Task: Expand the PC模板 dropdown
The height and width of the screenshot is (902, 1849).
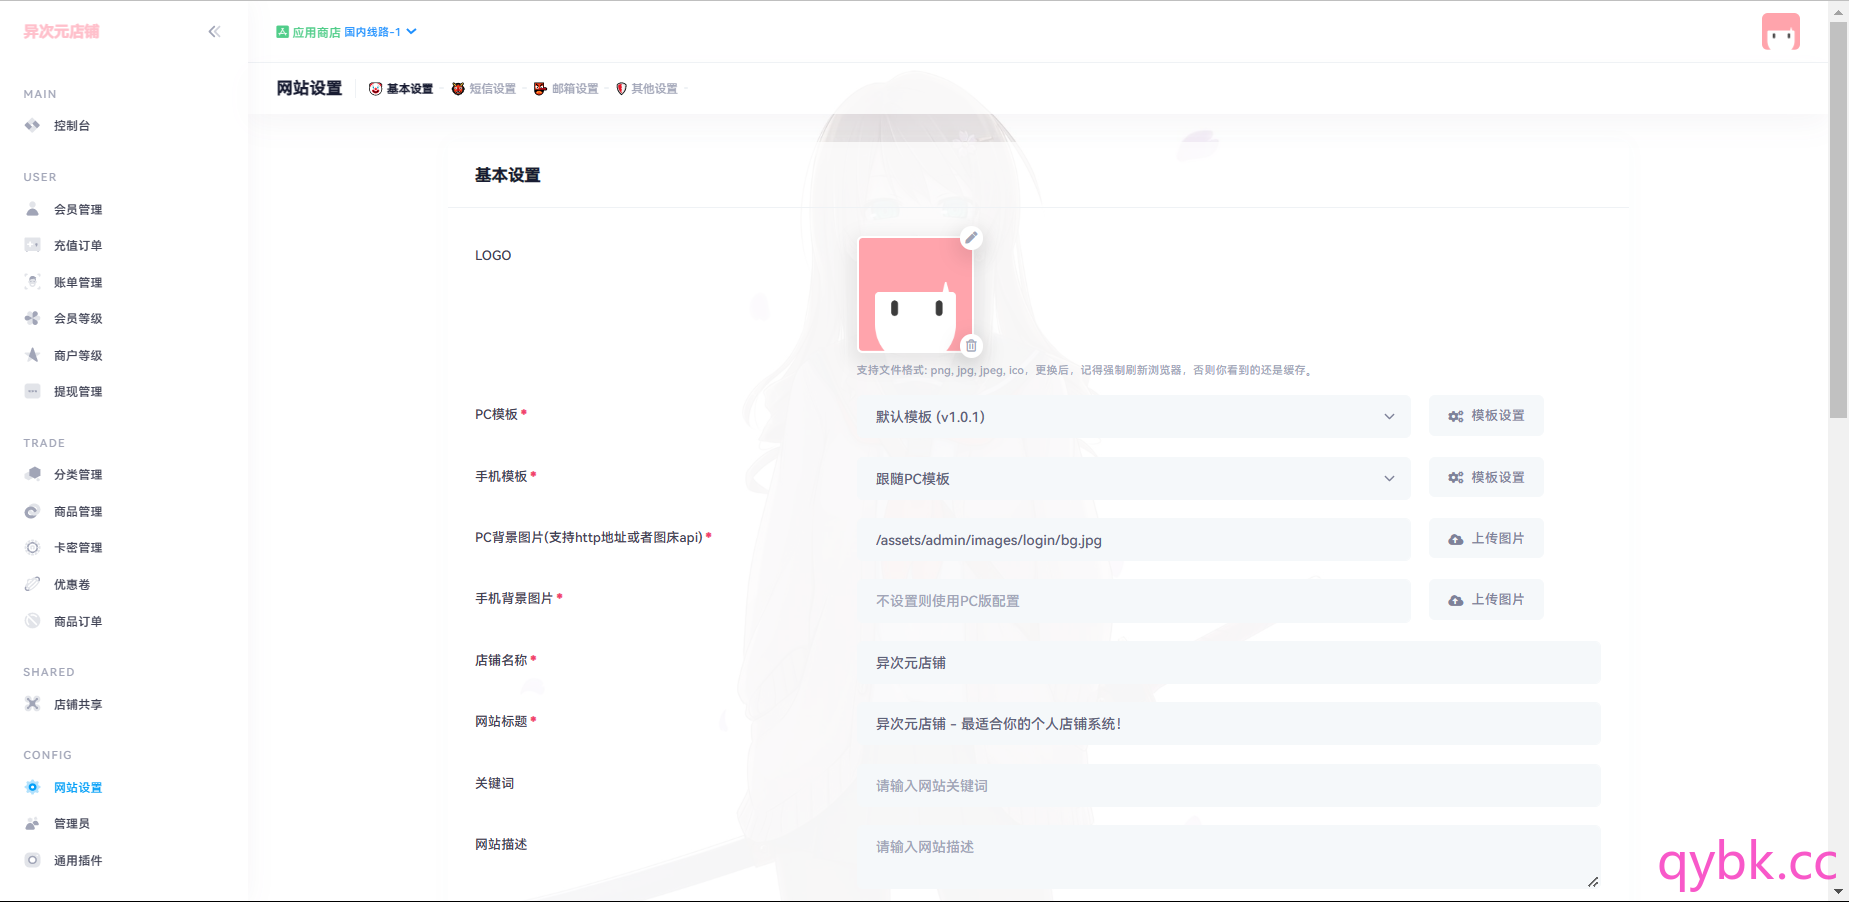Action: [1134, 417]
